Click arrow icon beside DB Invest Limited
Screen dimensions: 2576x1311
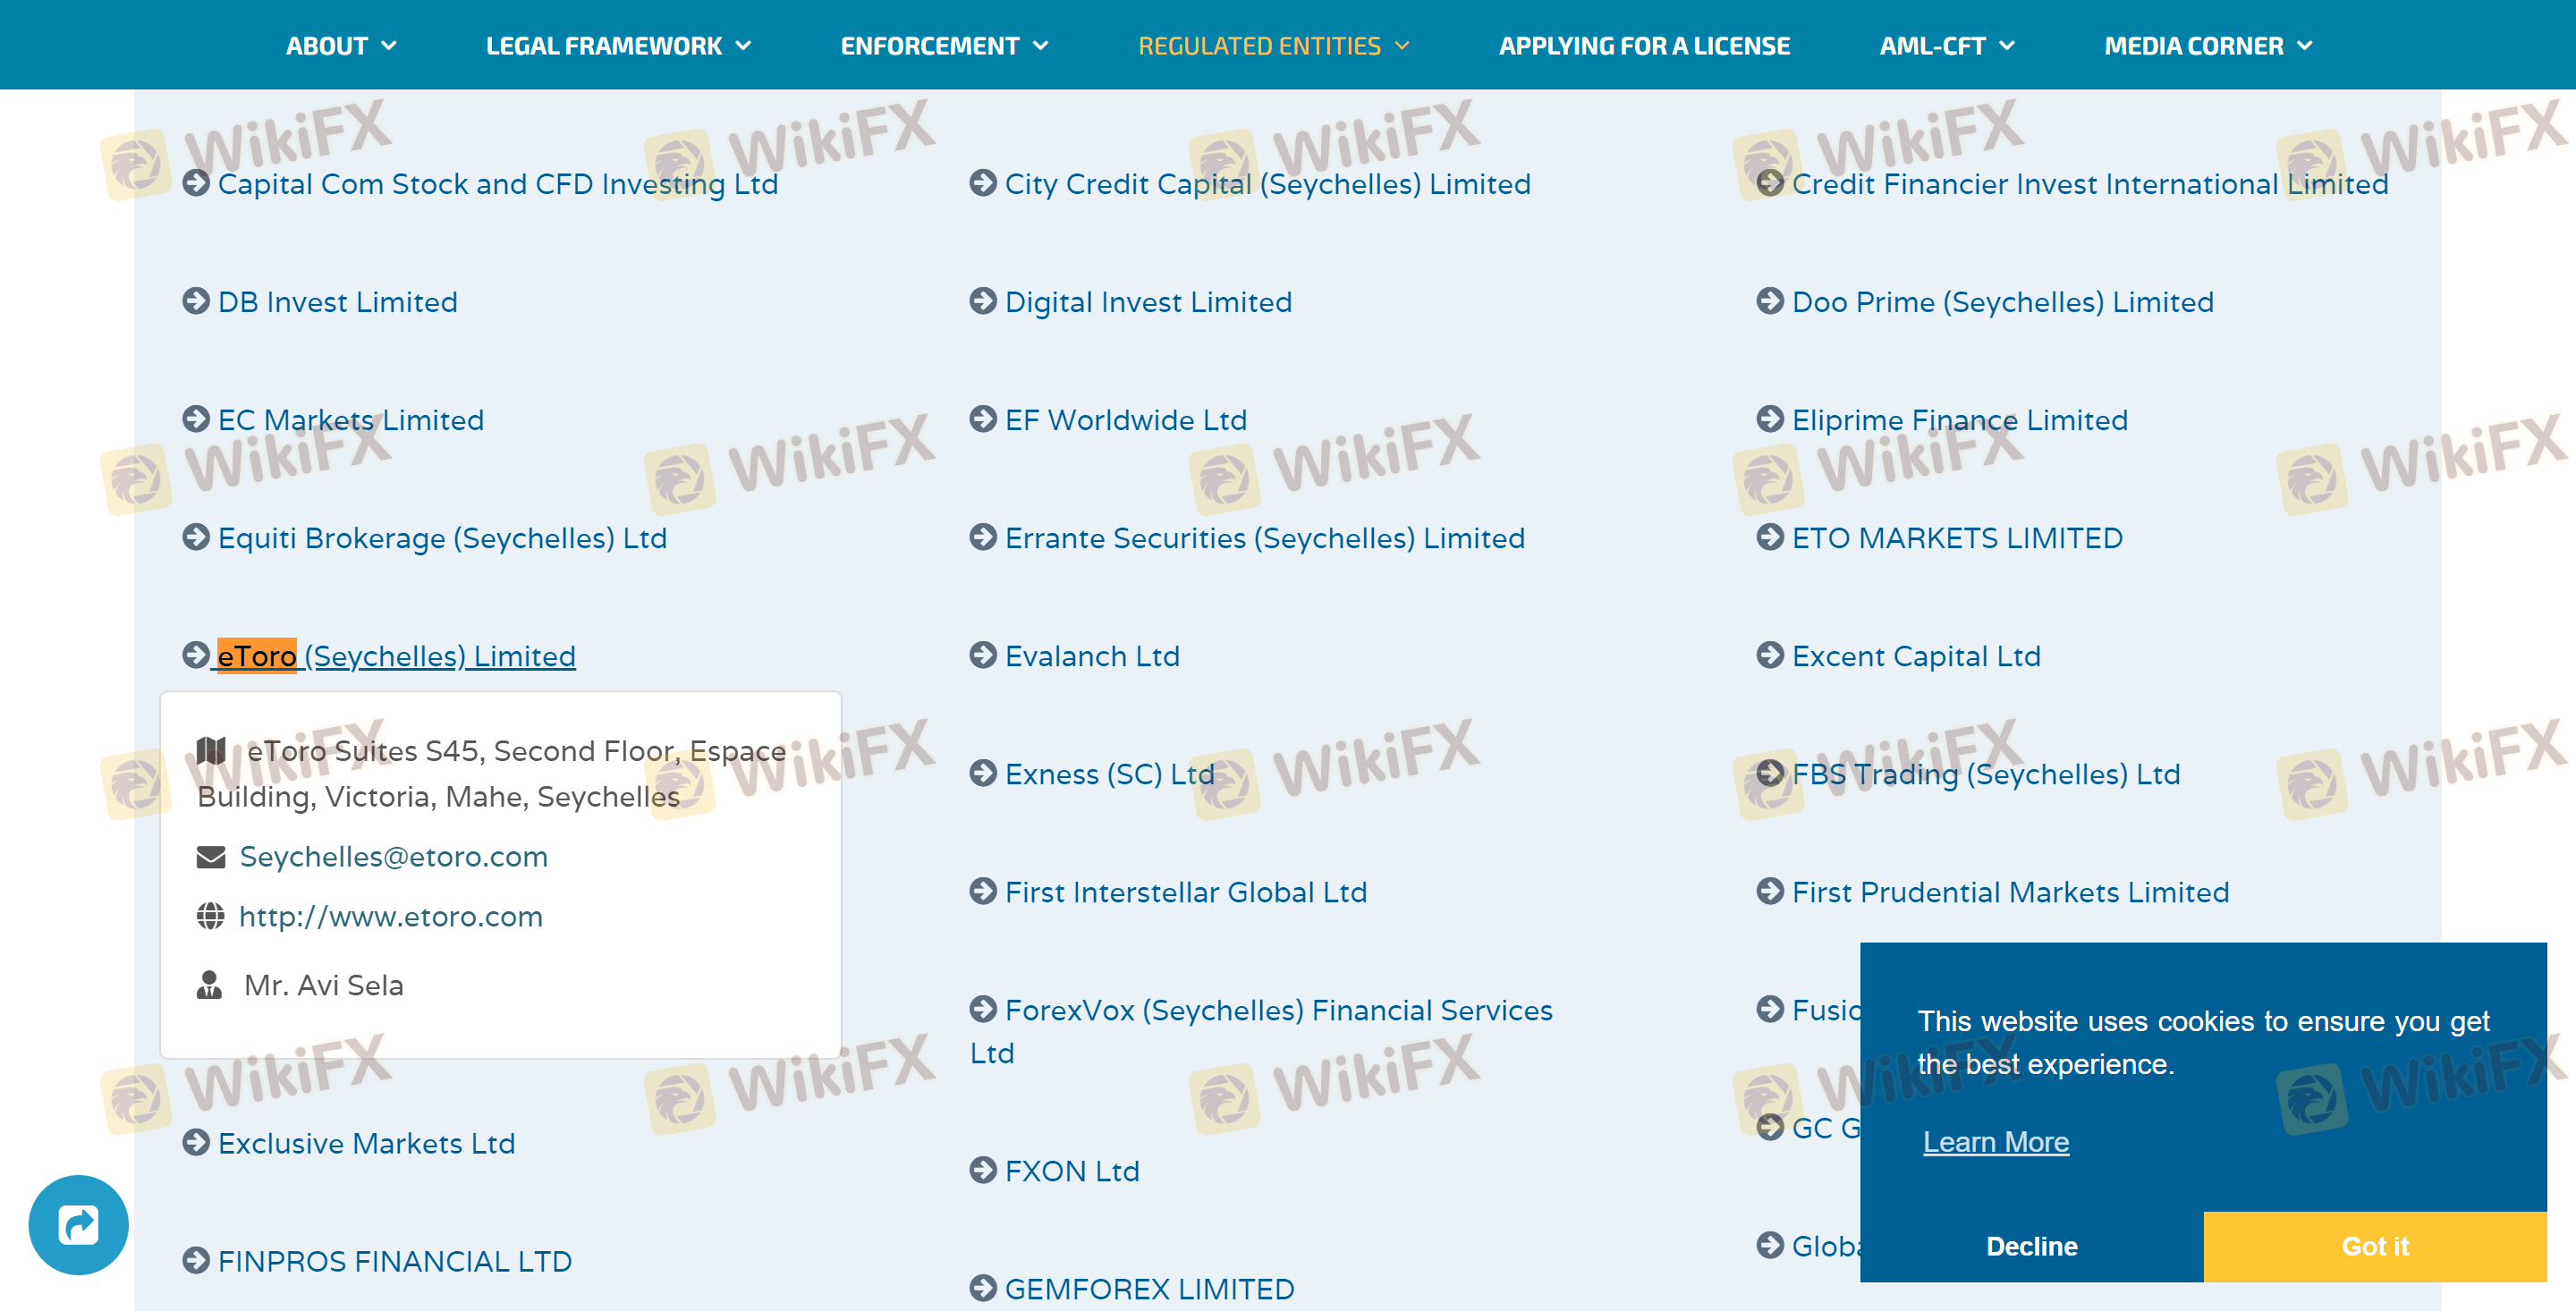click(196, 301)
